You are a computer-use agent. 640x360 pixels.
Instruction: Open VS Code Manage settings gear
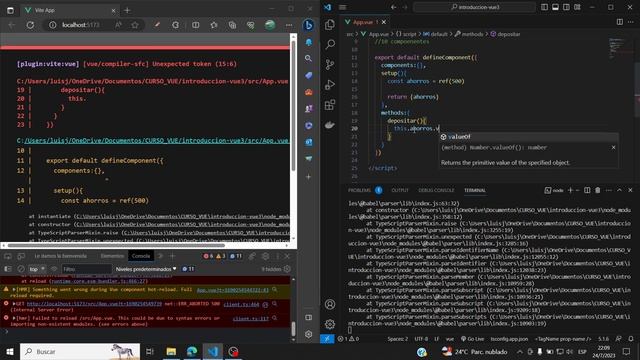pyautogui.click(x=330, y=324)
